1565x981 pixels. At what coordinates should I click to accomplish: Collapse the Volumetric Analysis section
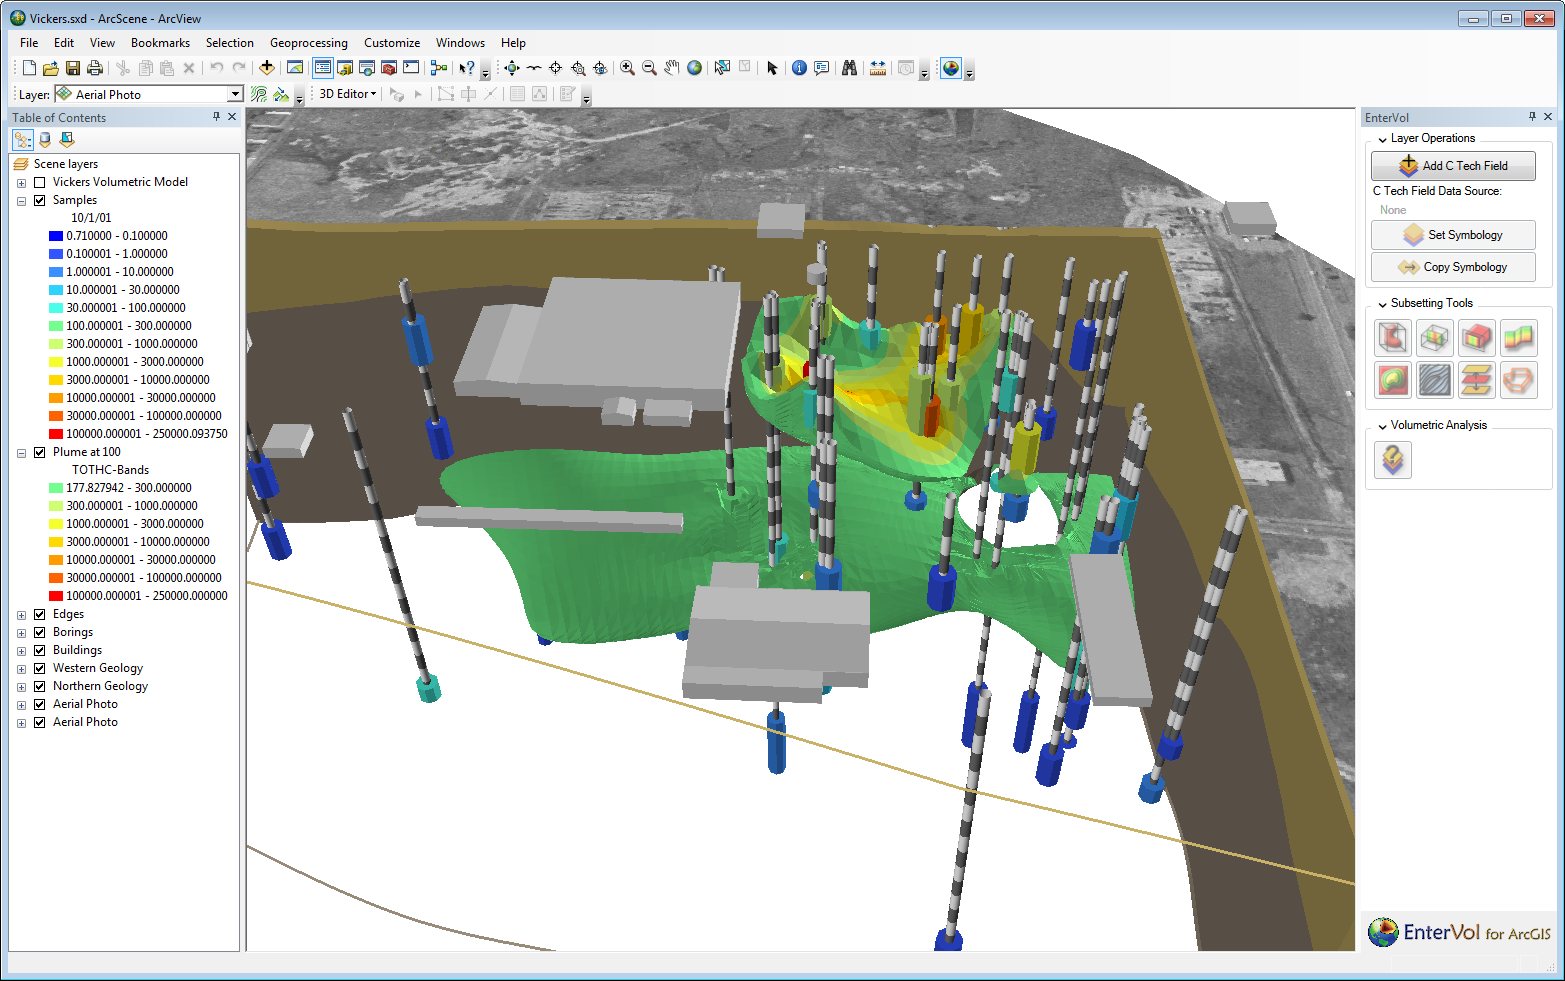click(x=1383, y=426)
